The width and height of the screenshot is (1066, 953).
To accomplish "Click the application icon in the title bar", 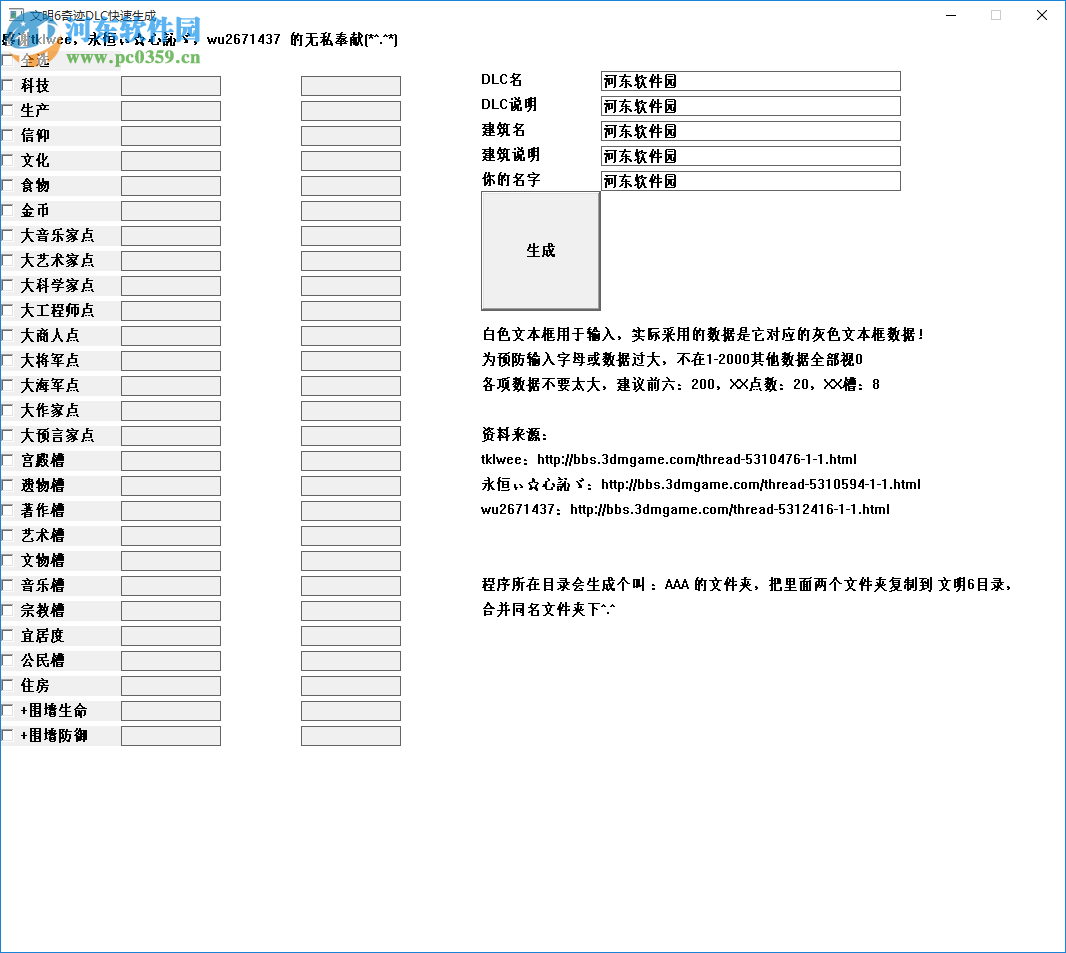I will tap(14, 15).
